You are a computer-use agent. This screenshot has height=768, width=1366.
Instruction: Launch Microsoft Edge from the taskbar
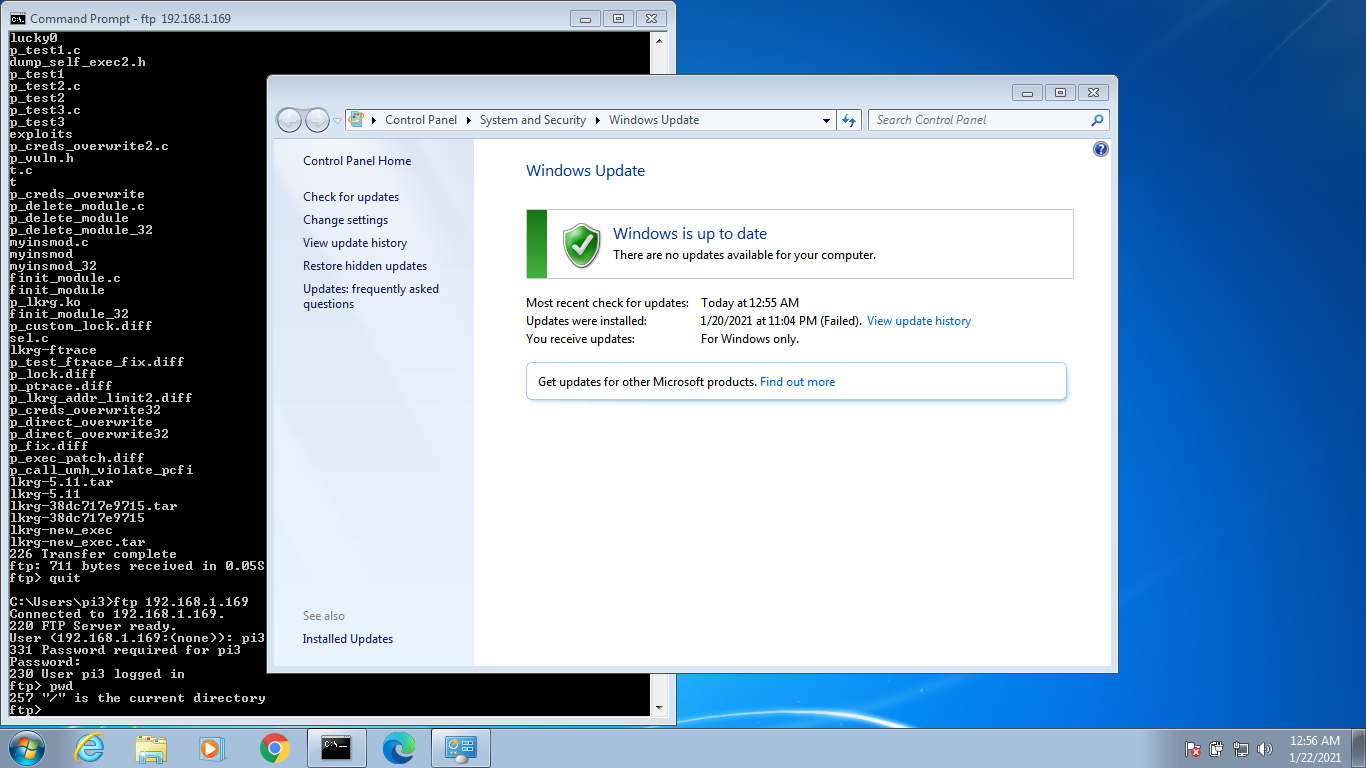tap(398, 748)
